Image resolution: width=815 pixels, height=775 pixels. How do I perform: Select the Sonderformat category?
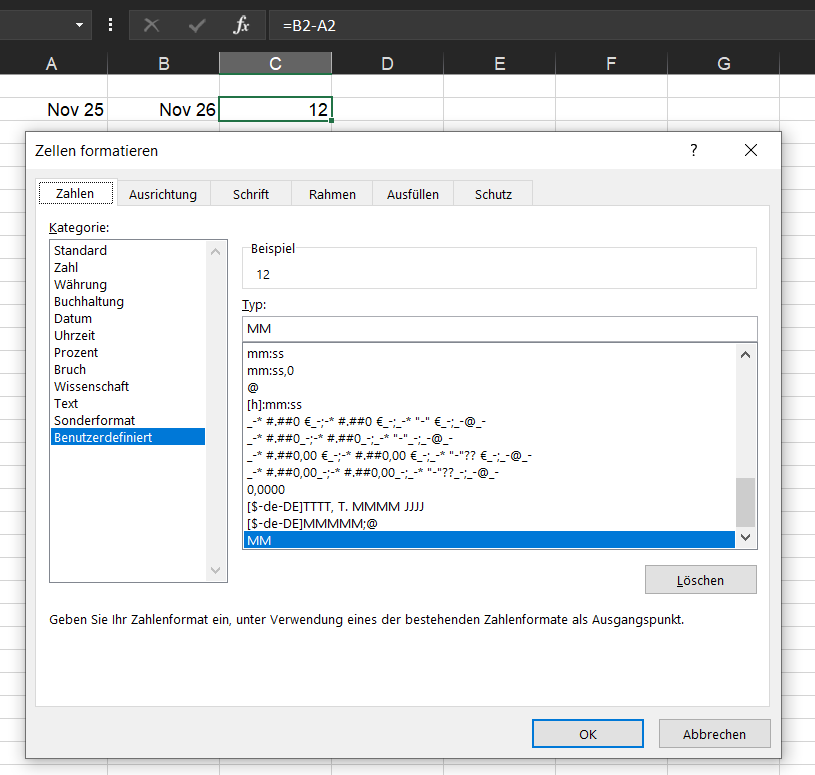pos(128,421)
